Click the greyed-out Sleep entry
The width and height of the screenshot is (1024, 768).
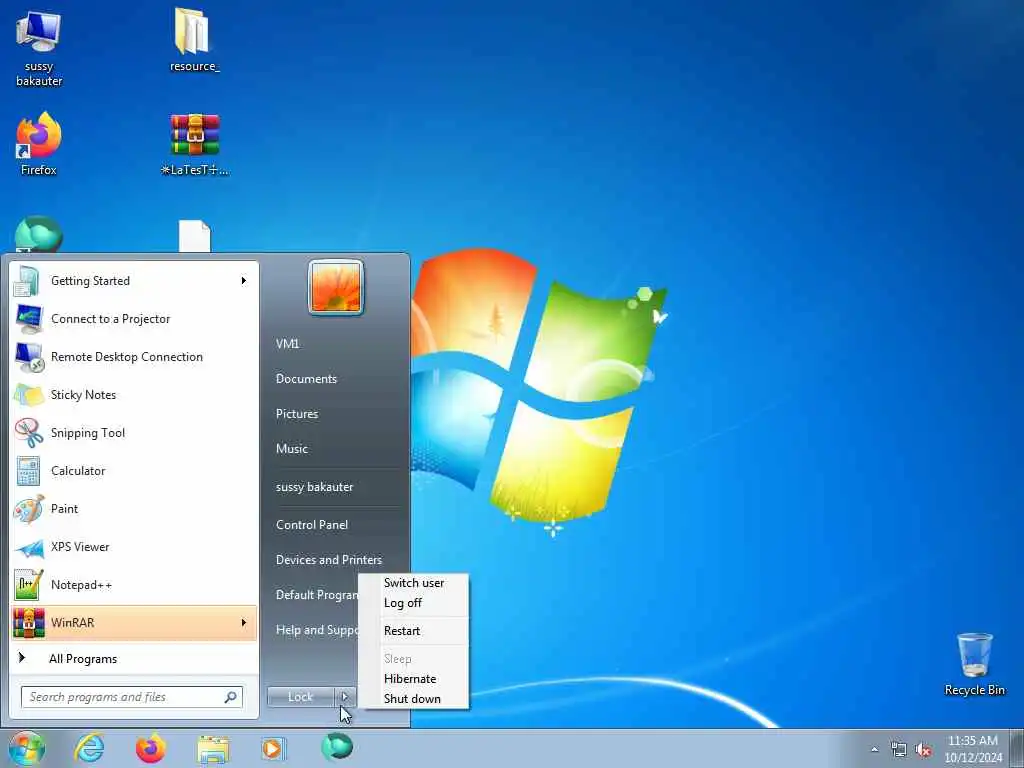coord(414,659)
